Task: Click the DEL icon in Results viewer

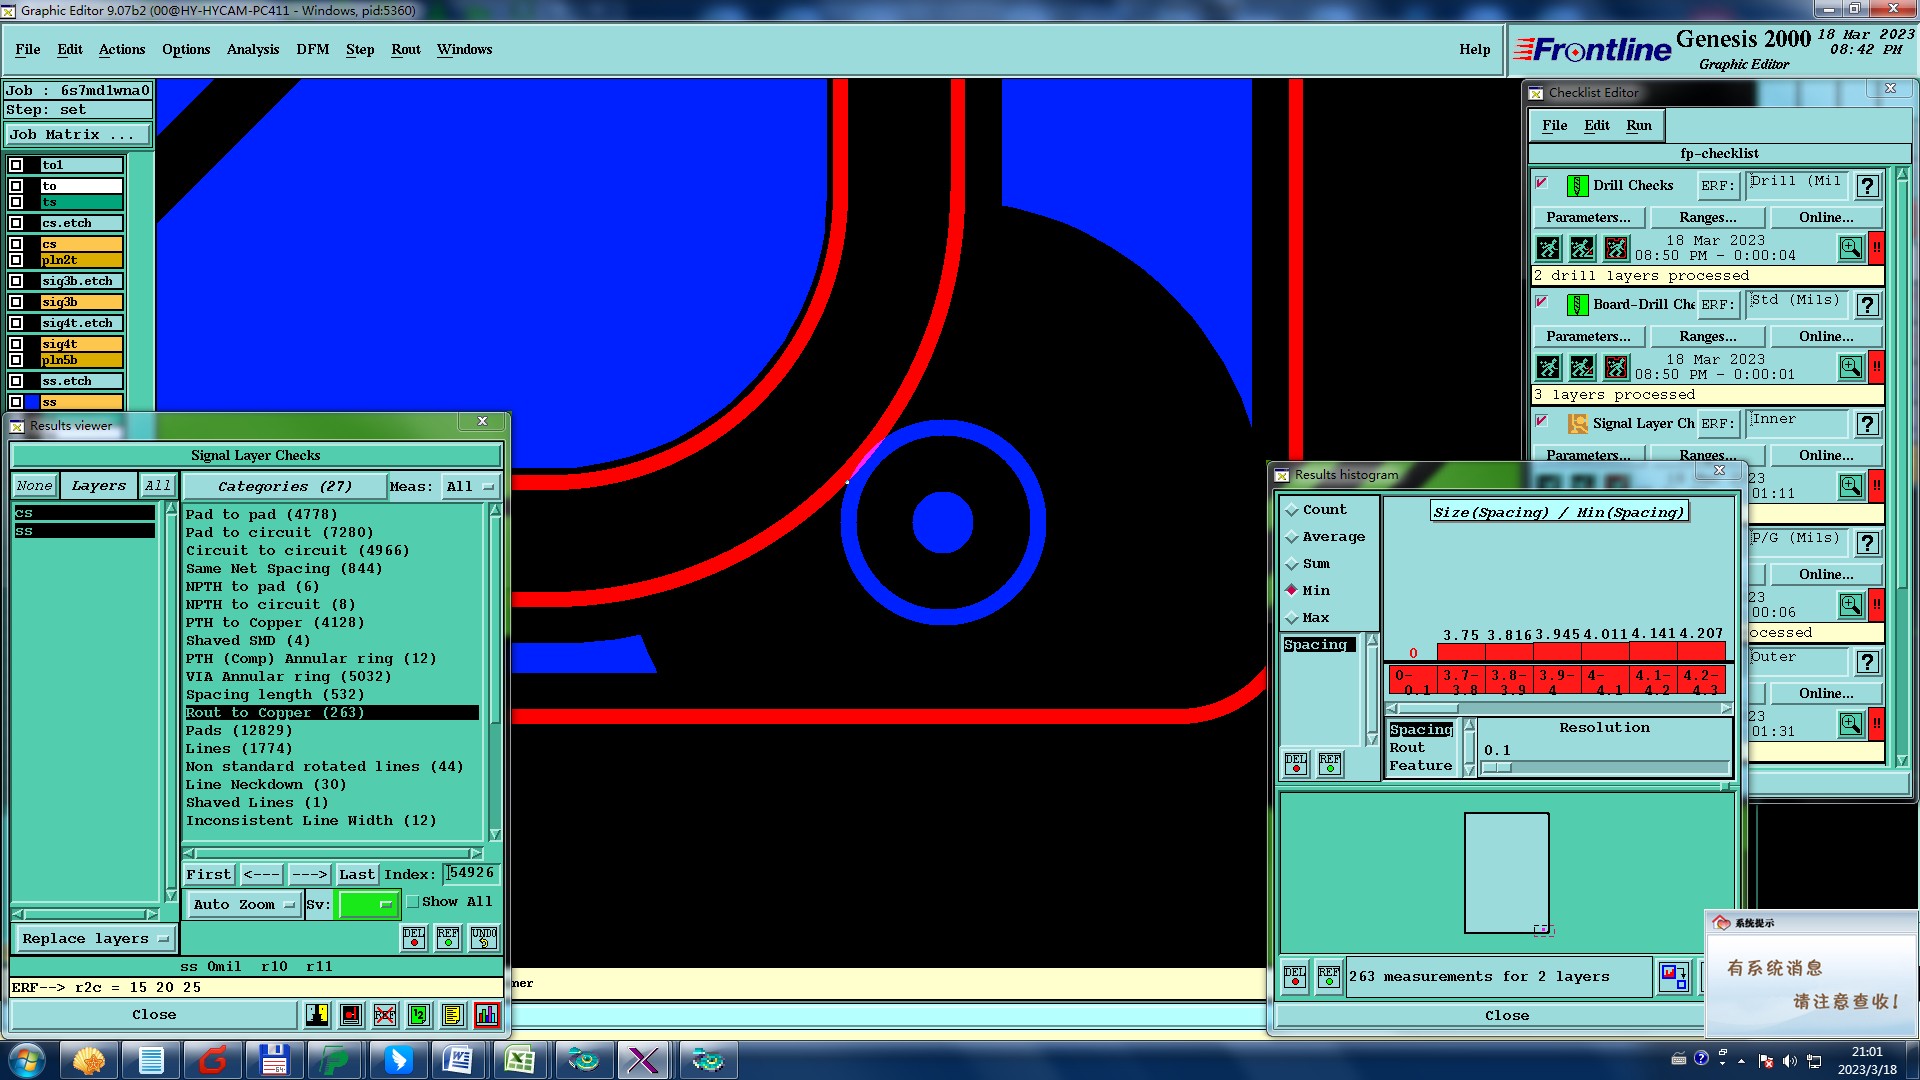Action: click(414, 937)
